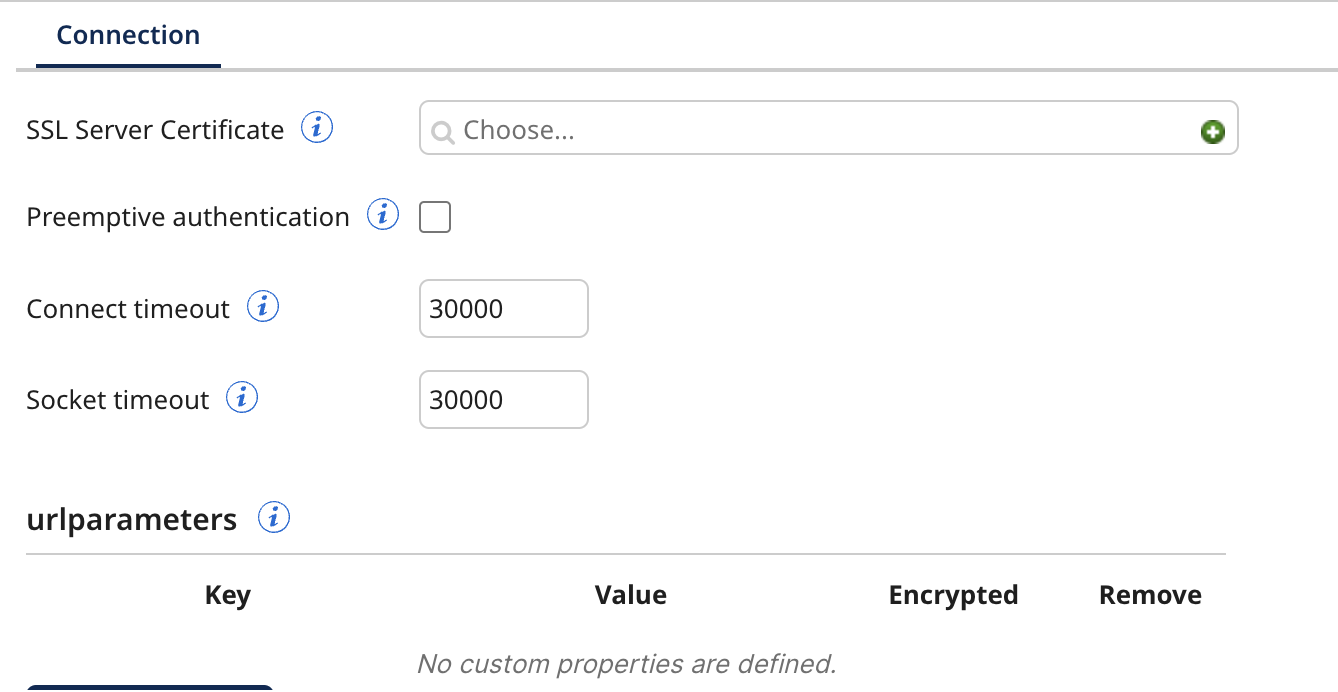The image size is (1338, 692).
Task: Click into the Connect timeout field
Action: [503, 309]
